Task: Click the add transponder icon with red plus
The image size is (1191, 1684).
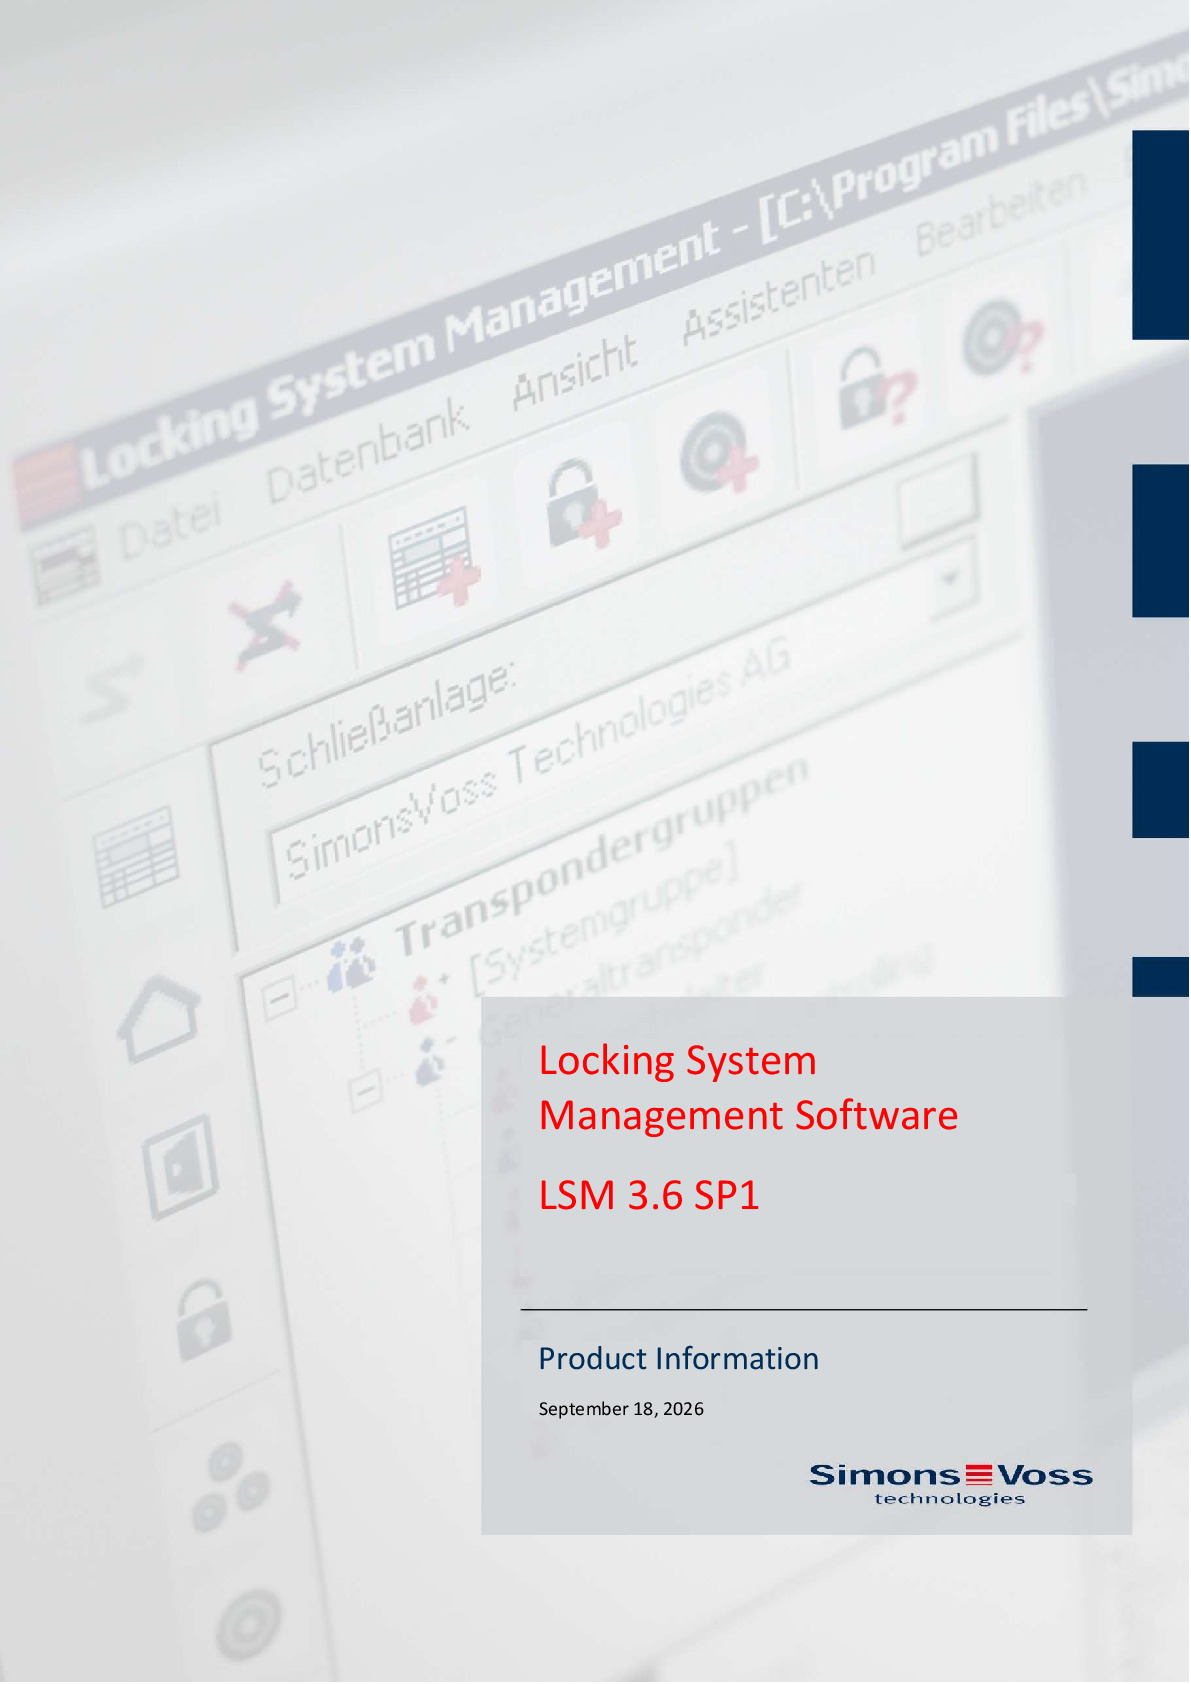Action: click(718, 453)
